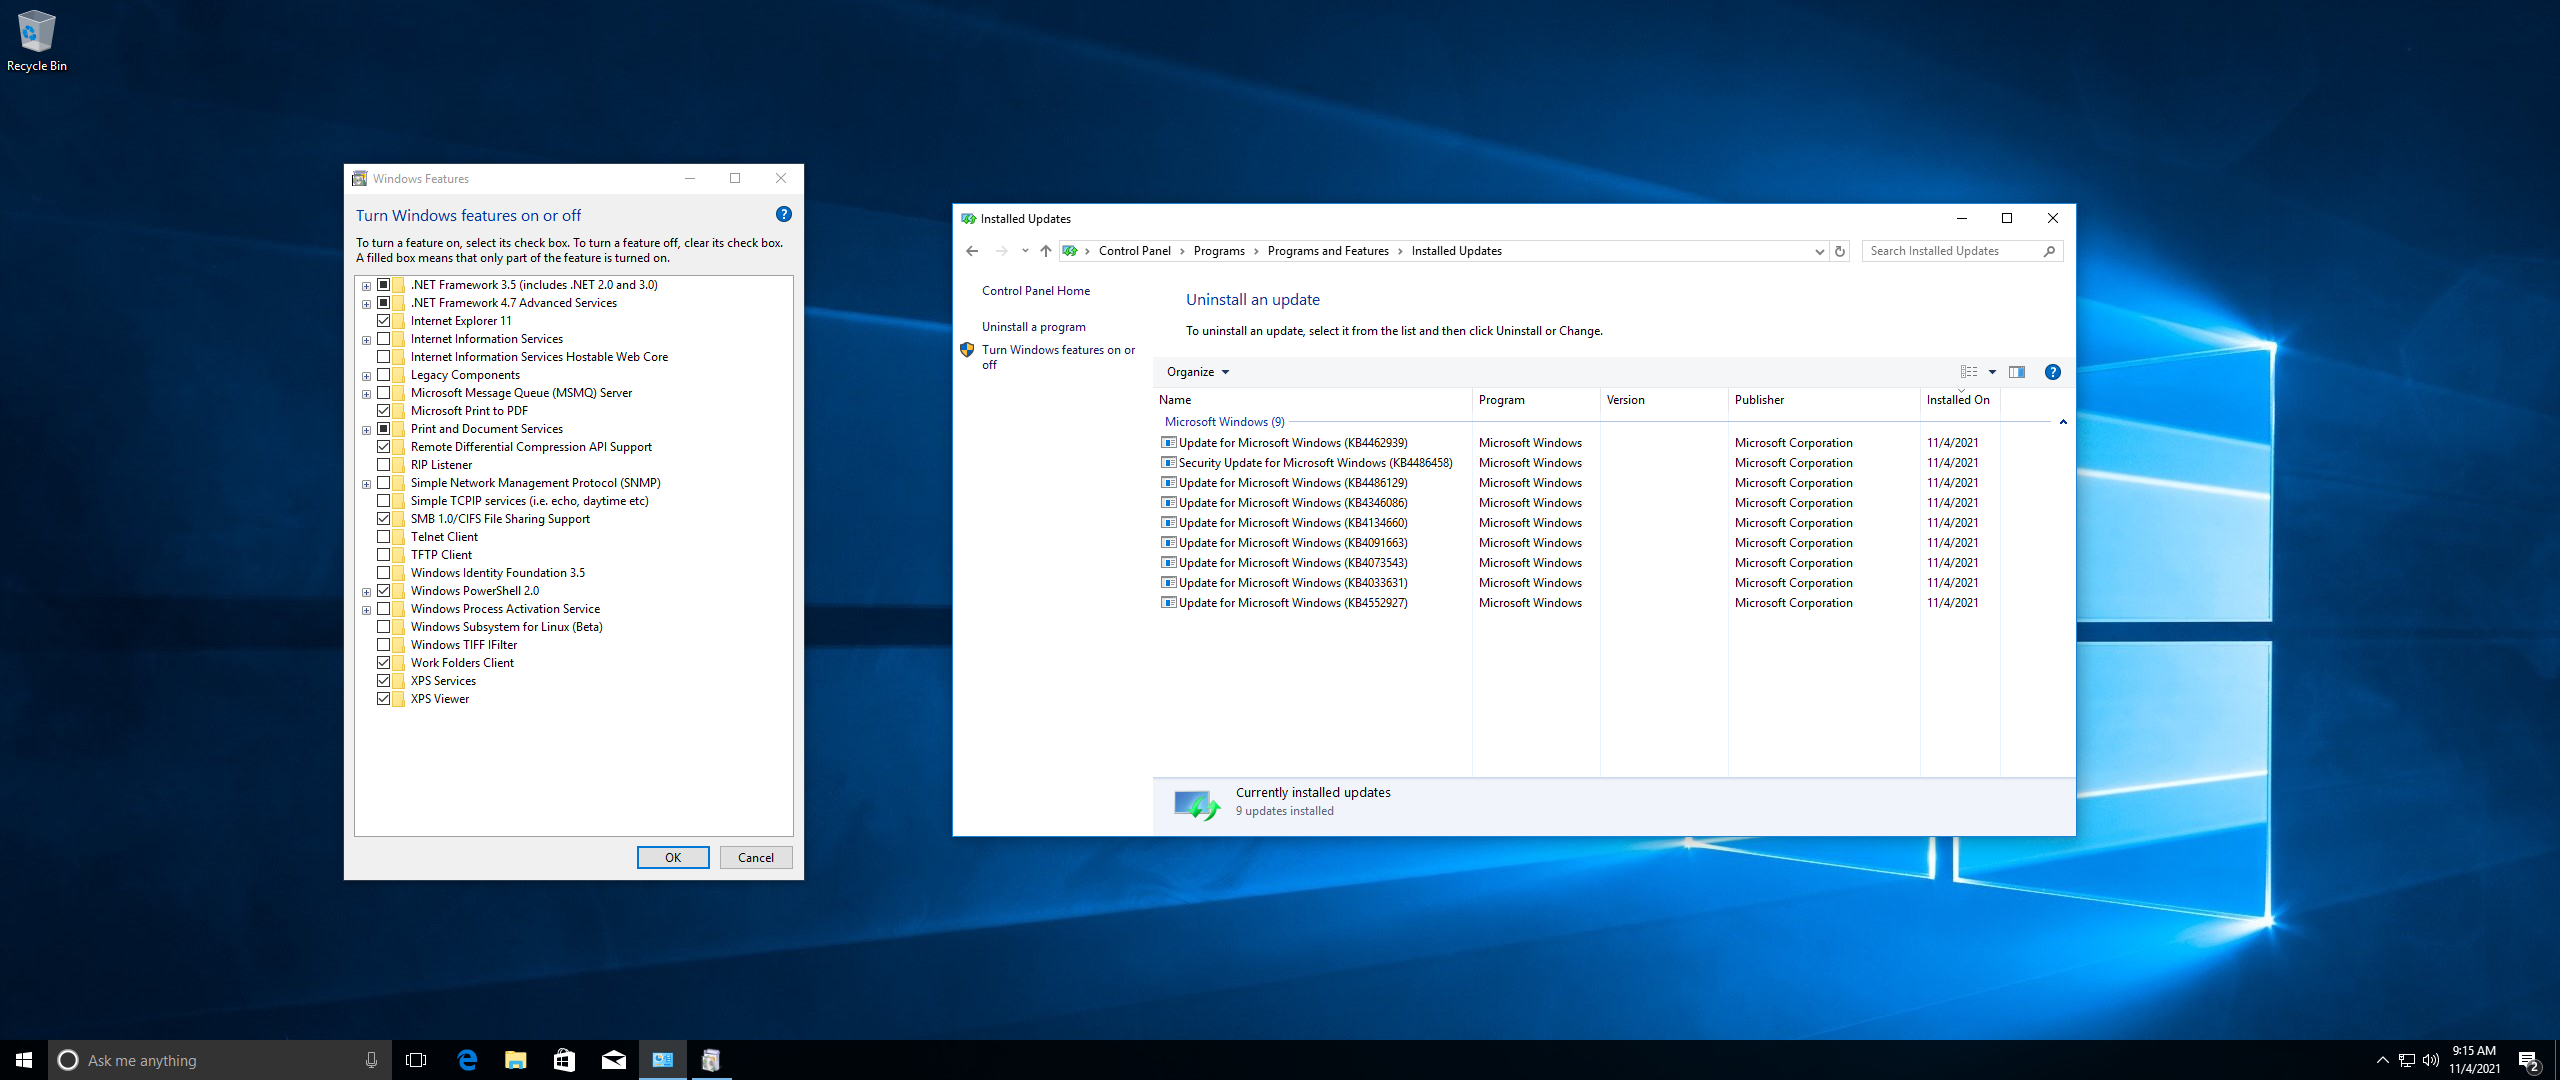
Task: Click the microphone icon in search box
Action: [x=371, y=1060]
